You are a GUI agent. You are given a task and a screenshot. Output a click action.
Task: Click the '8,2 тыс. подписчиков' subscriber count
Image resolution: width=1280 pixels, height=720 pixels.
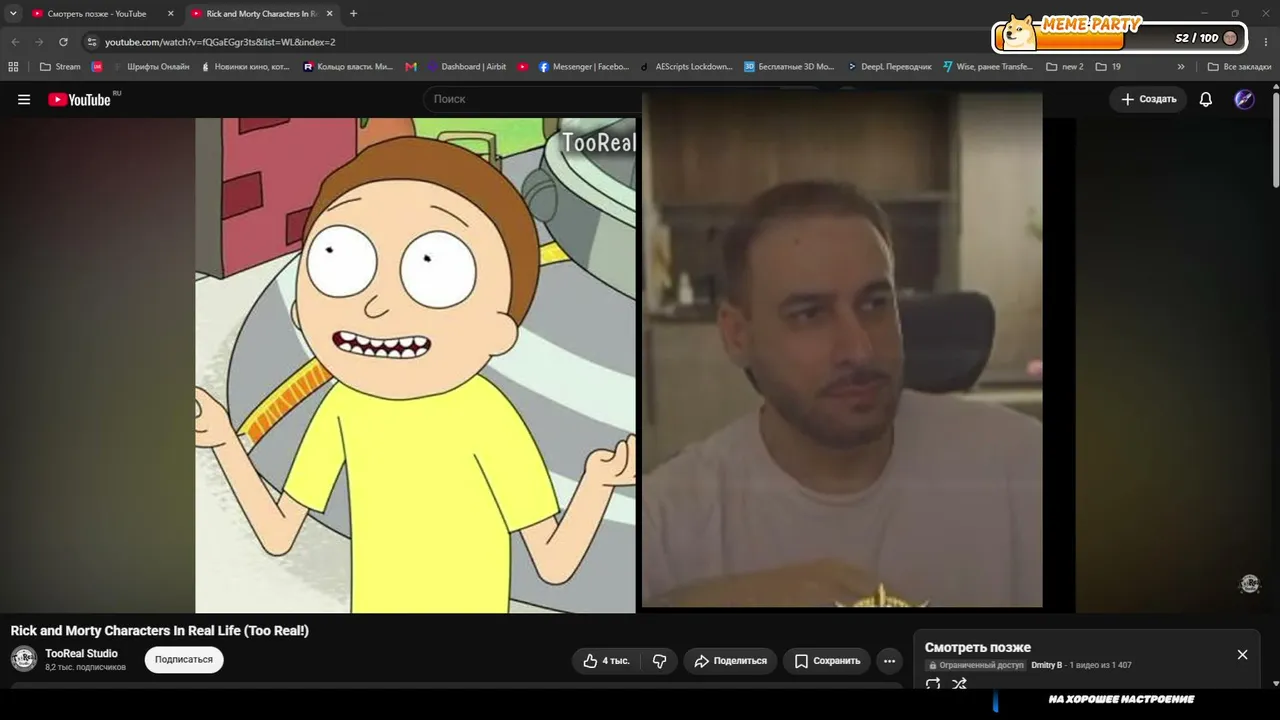click(x=86, y=667)
